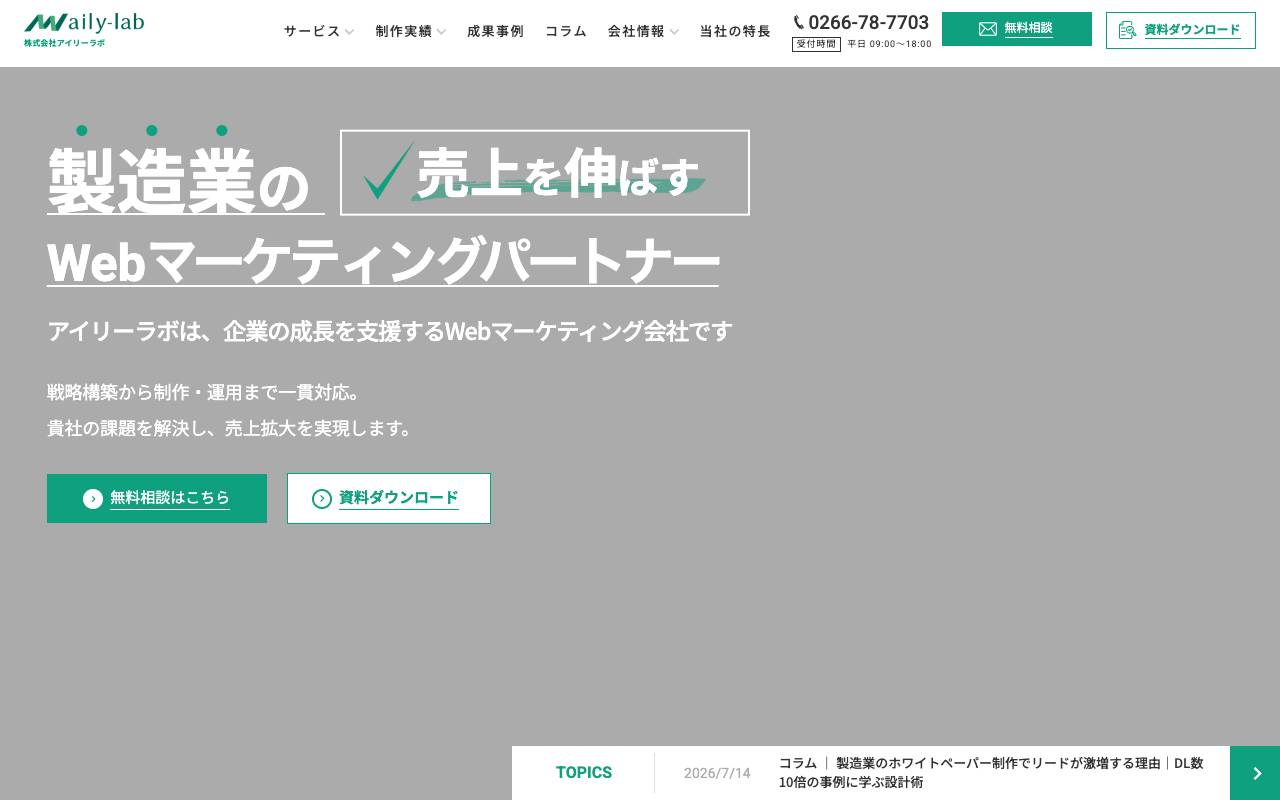
Task: Click the 受付時間 label
Action: point(816,44)
